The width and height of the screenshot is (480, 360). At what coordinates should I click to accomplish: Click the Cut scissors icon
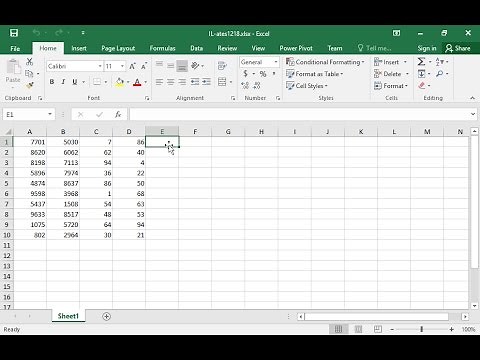click(x=29, y=62)
